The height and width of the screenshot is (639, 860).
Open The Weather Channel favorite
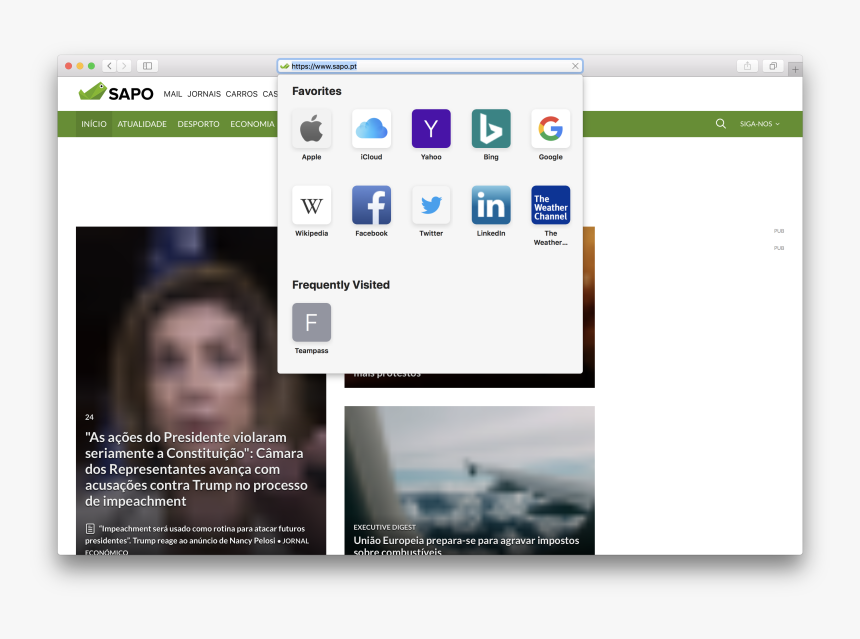pyautogui.click(x=551, y=205)
